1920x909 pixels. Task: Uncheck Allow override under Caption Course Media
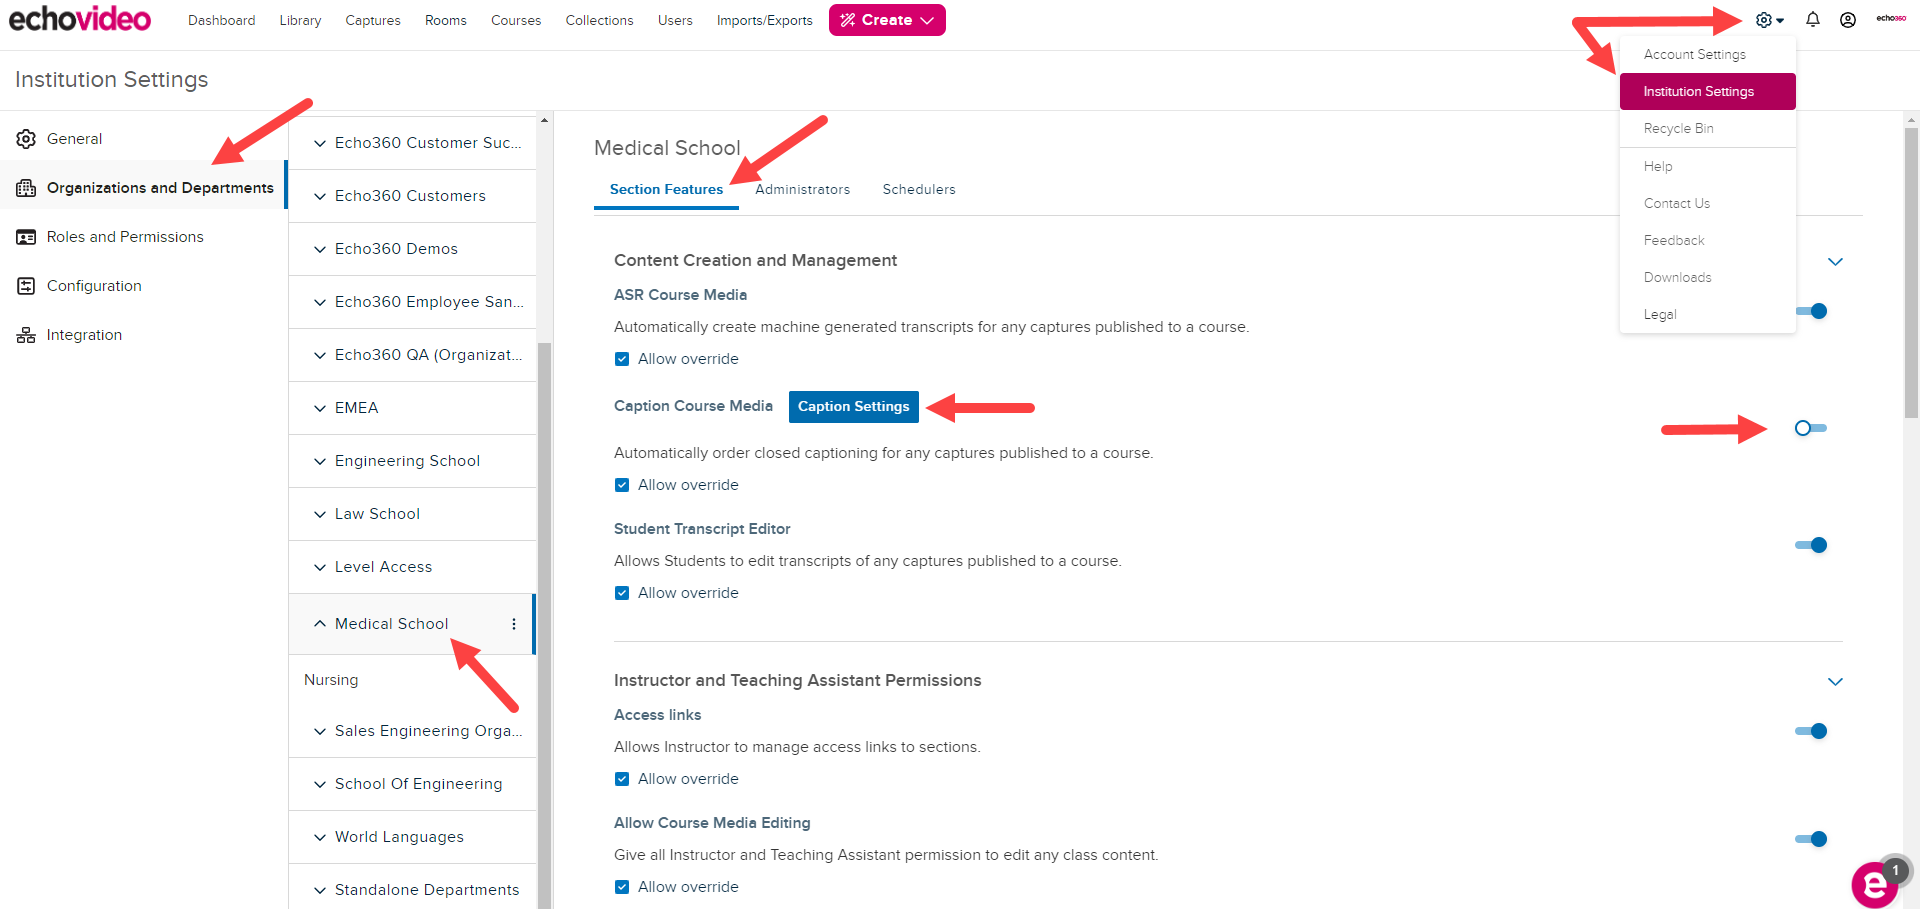click(x=622, y=485)
